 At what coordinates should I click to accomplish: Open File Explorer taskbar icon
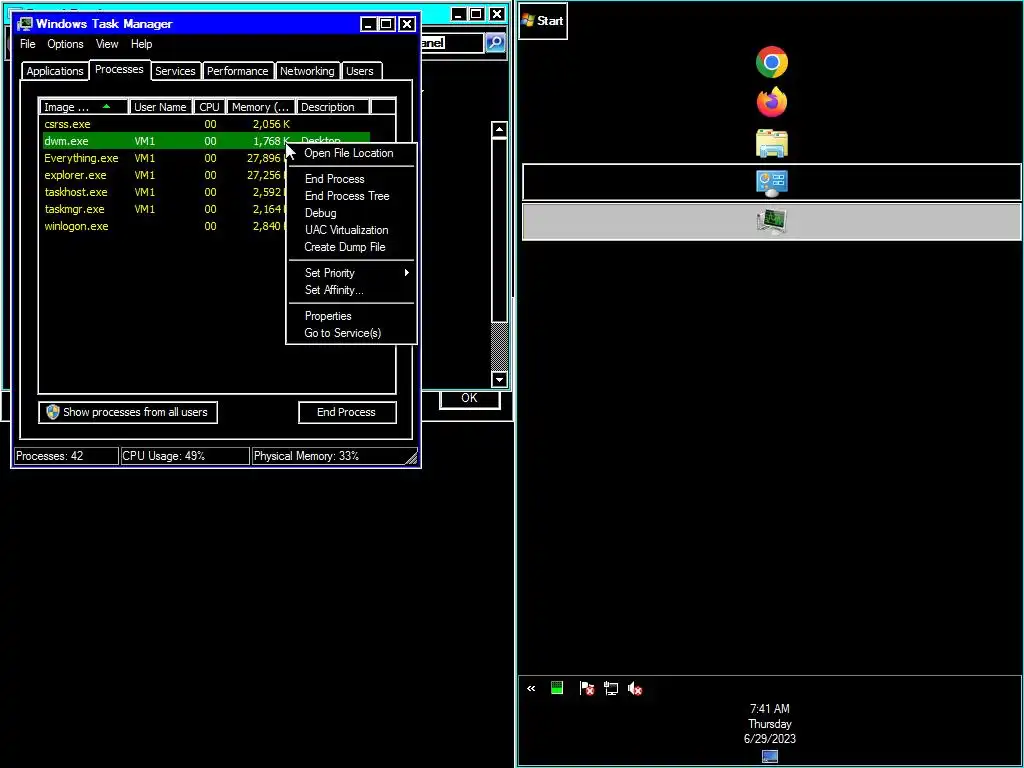pyautogui.click(x=771, y=143)
